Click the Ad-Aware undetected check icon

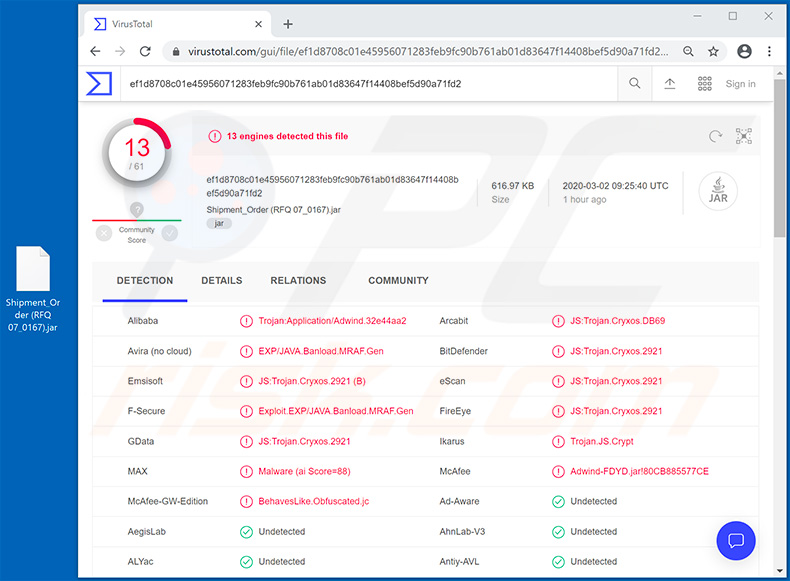click(558, 501)
